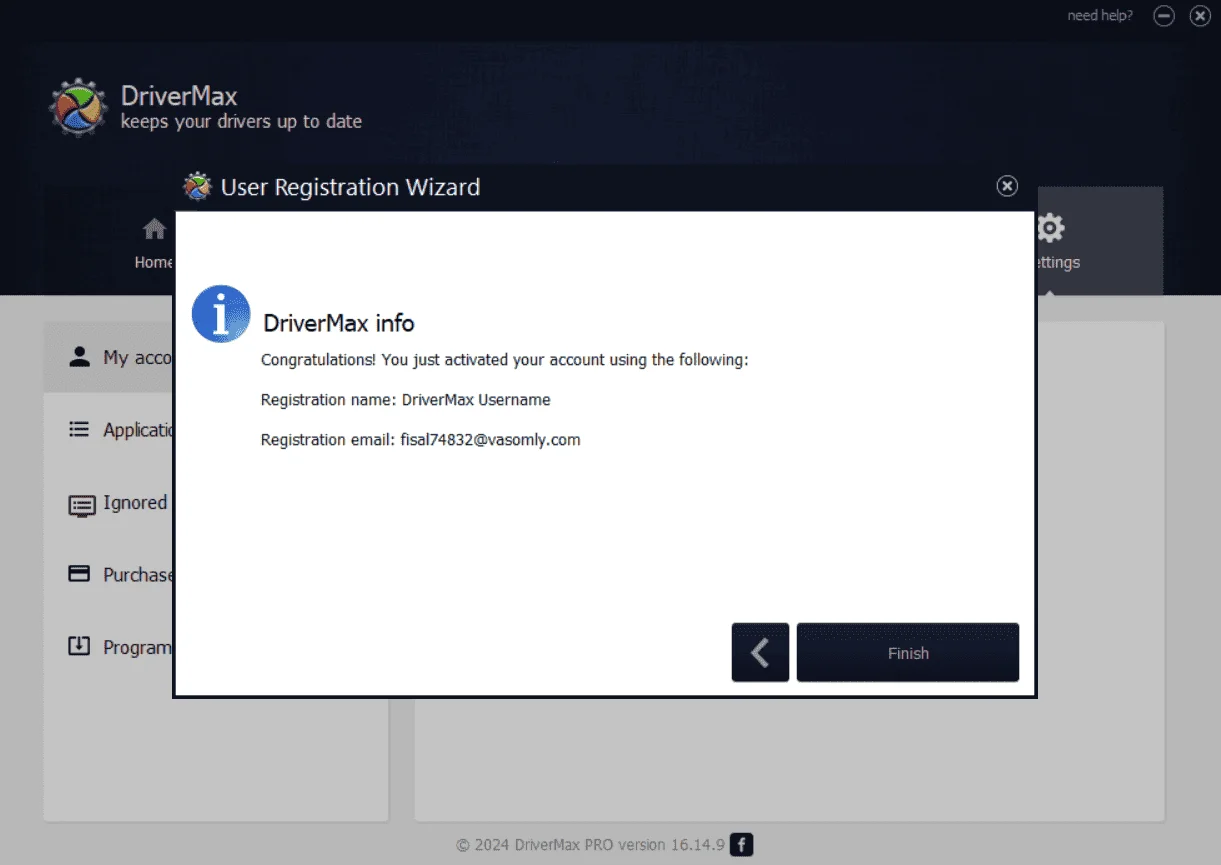1221x865 pixels.
Task: Click the Home house icon
Action: coord(154,229)
